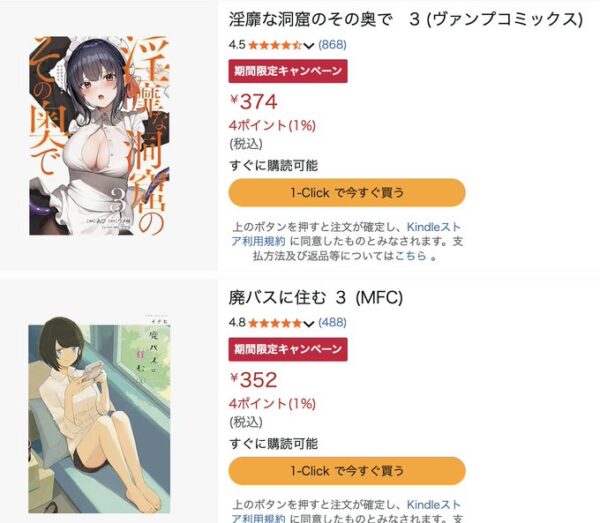The image size is (600, 523).
Task: Click the second 期間限定キャンペーン badge
Action: tap(288, 349)
